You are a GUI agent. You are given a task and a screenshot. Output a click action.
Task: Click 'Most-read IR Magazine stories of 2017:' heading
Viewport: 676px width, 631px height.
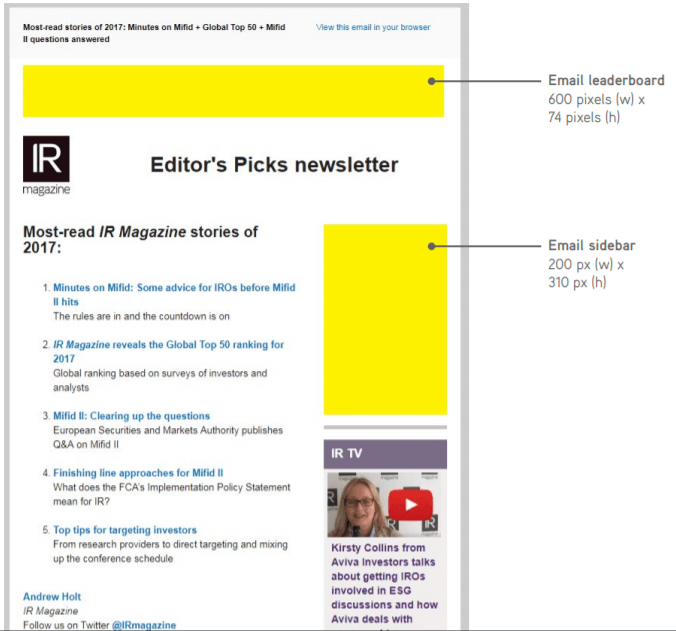140,240
